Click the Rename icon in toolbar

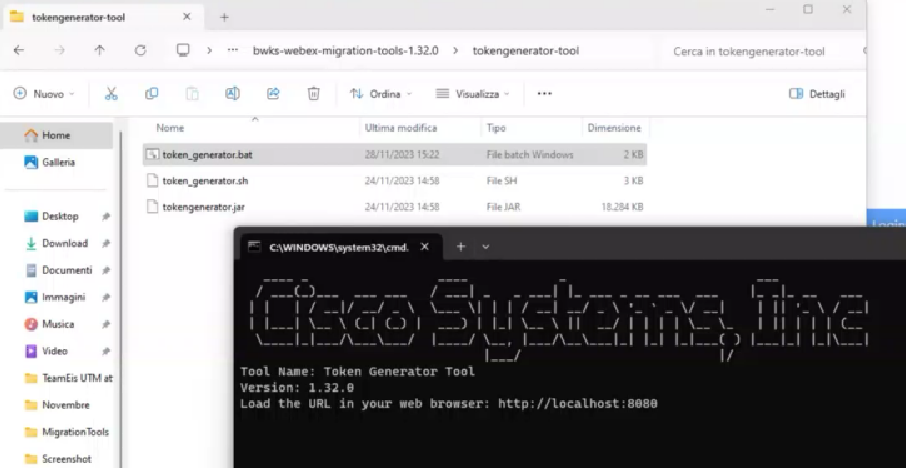click(x=232, y=94)
